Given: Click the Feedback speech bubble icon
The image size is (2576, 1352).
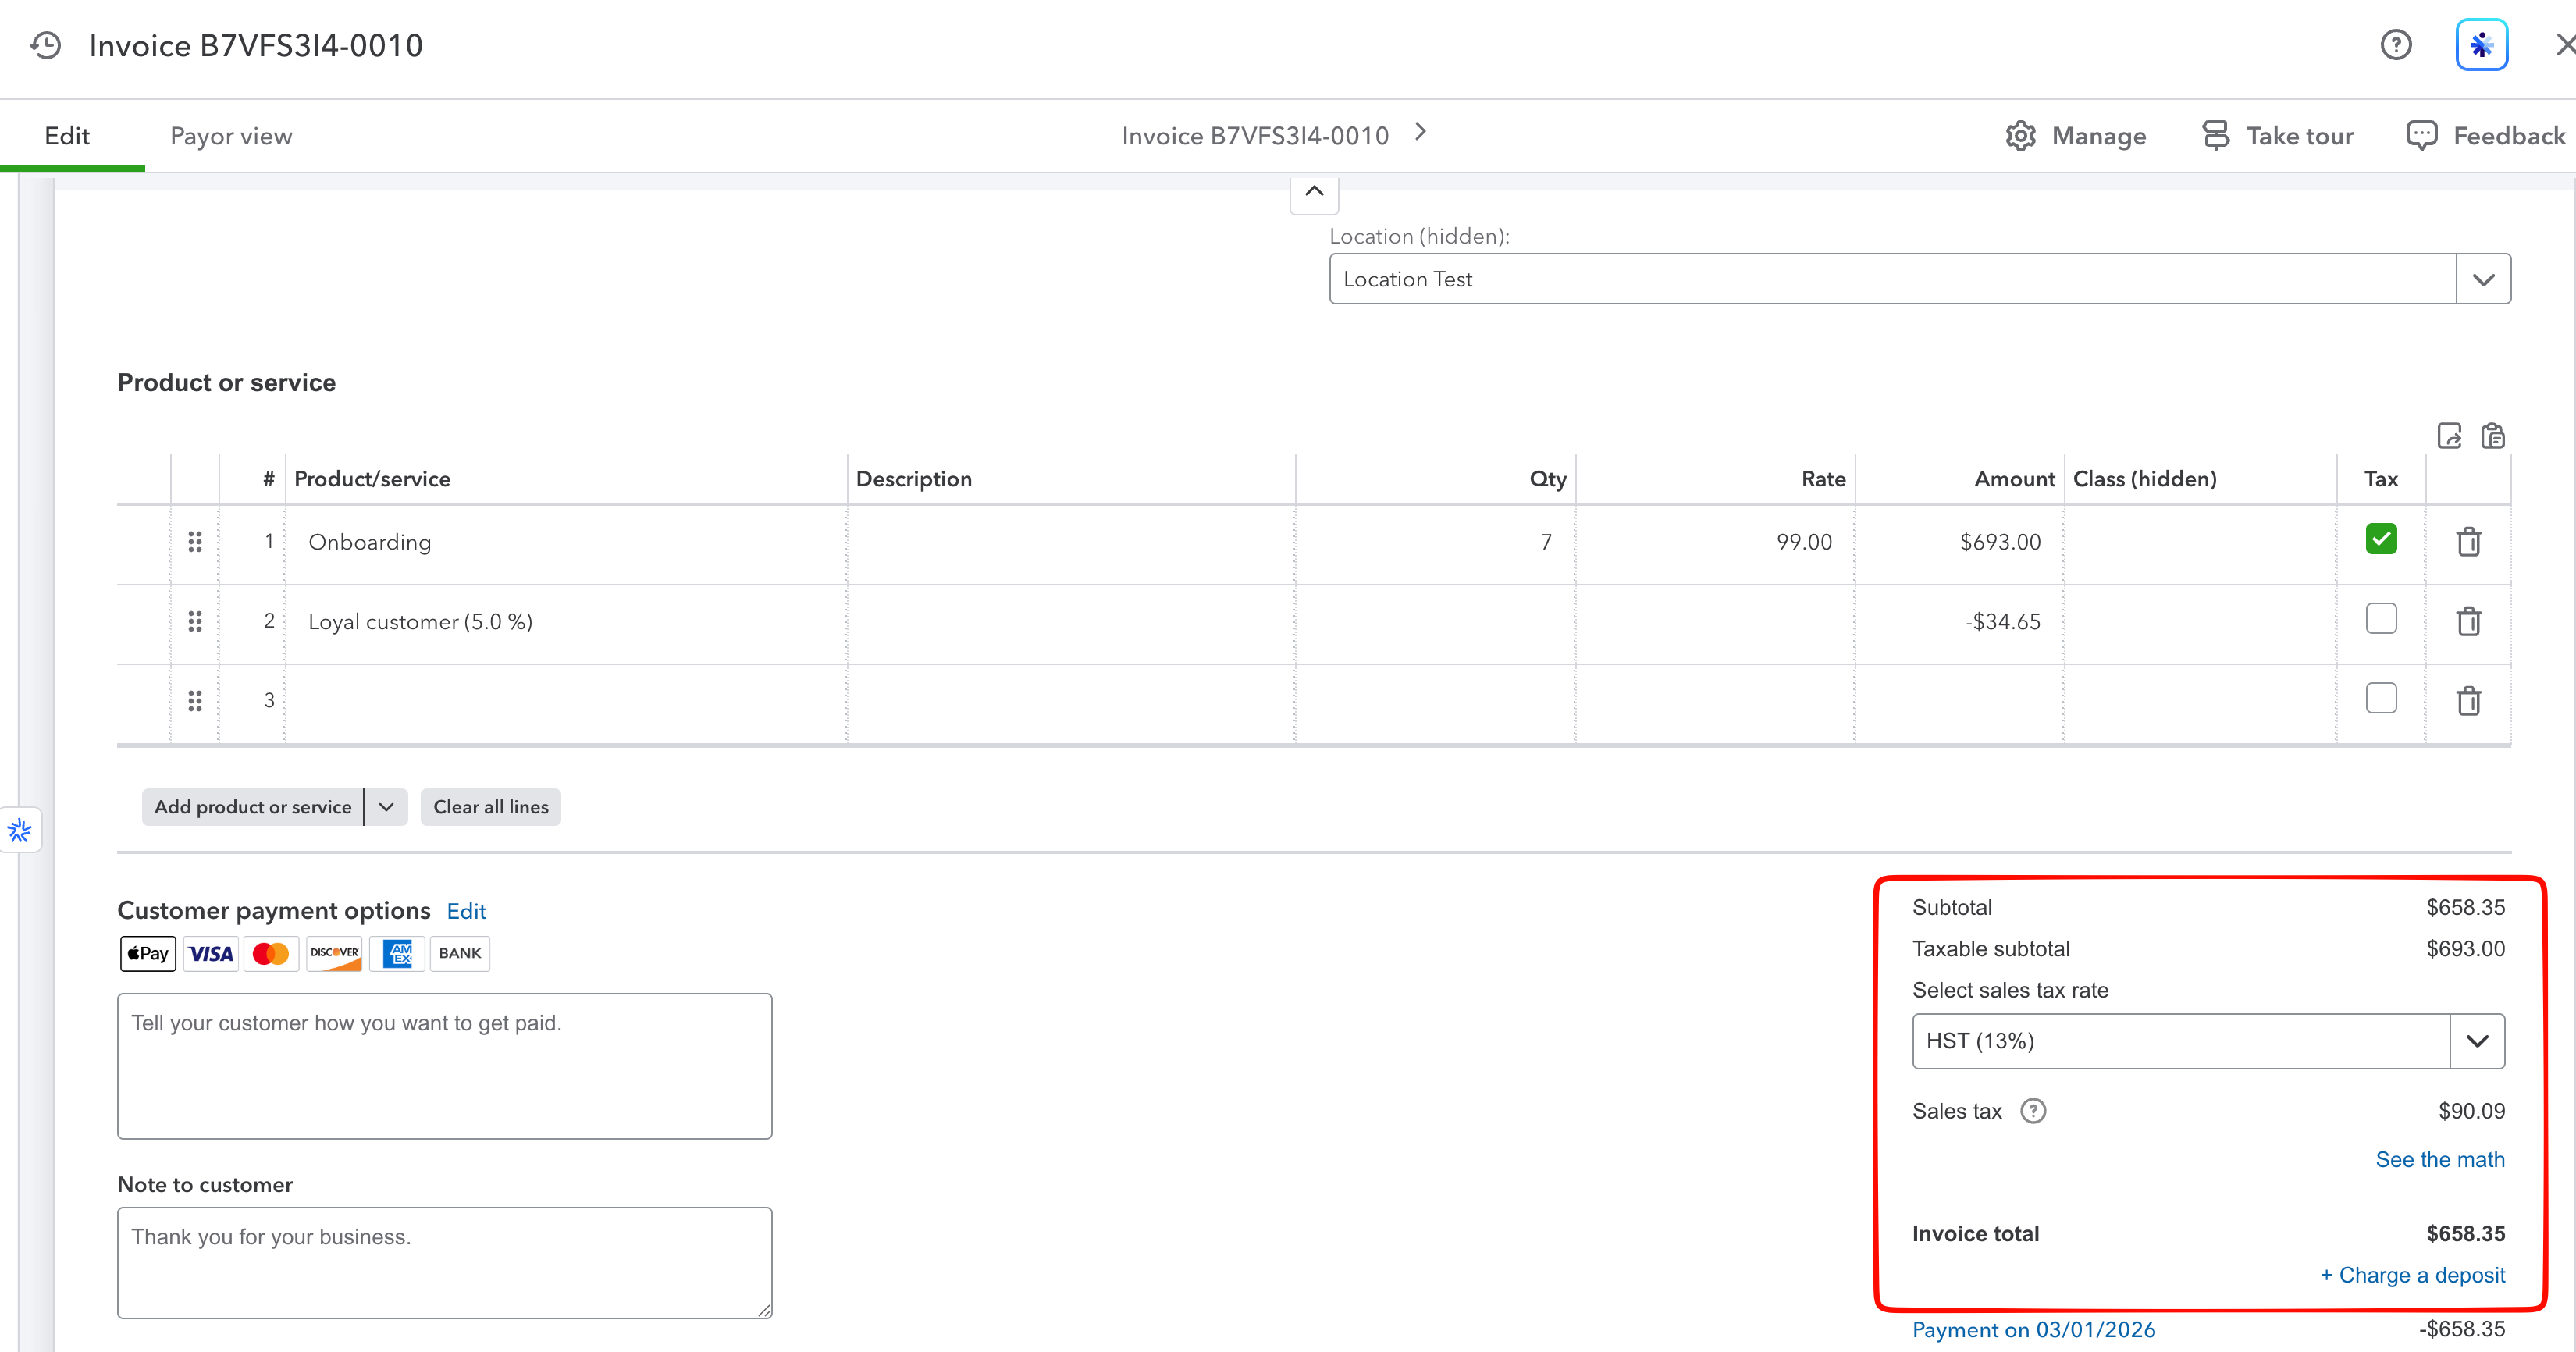Looking at the screenshot, I should click(2421, 136).
